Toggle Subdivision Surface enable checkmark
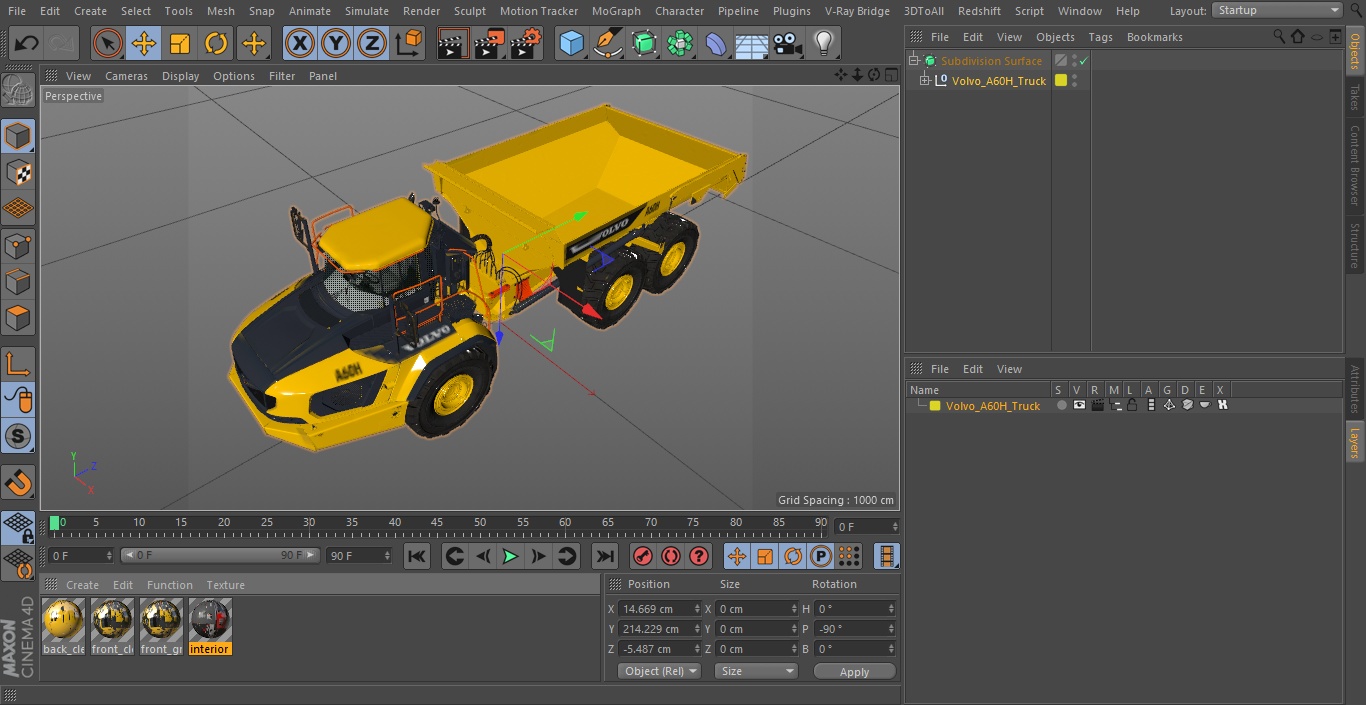1366x705 pixels. pos(1084,61)
